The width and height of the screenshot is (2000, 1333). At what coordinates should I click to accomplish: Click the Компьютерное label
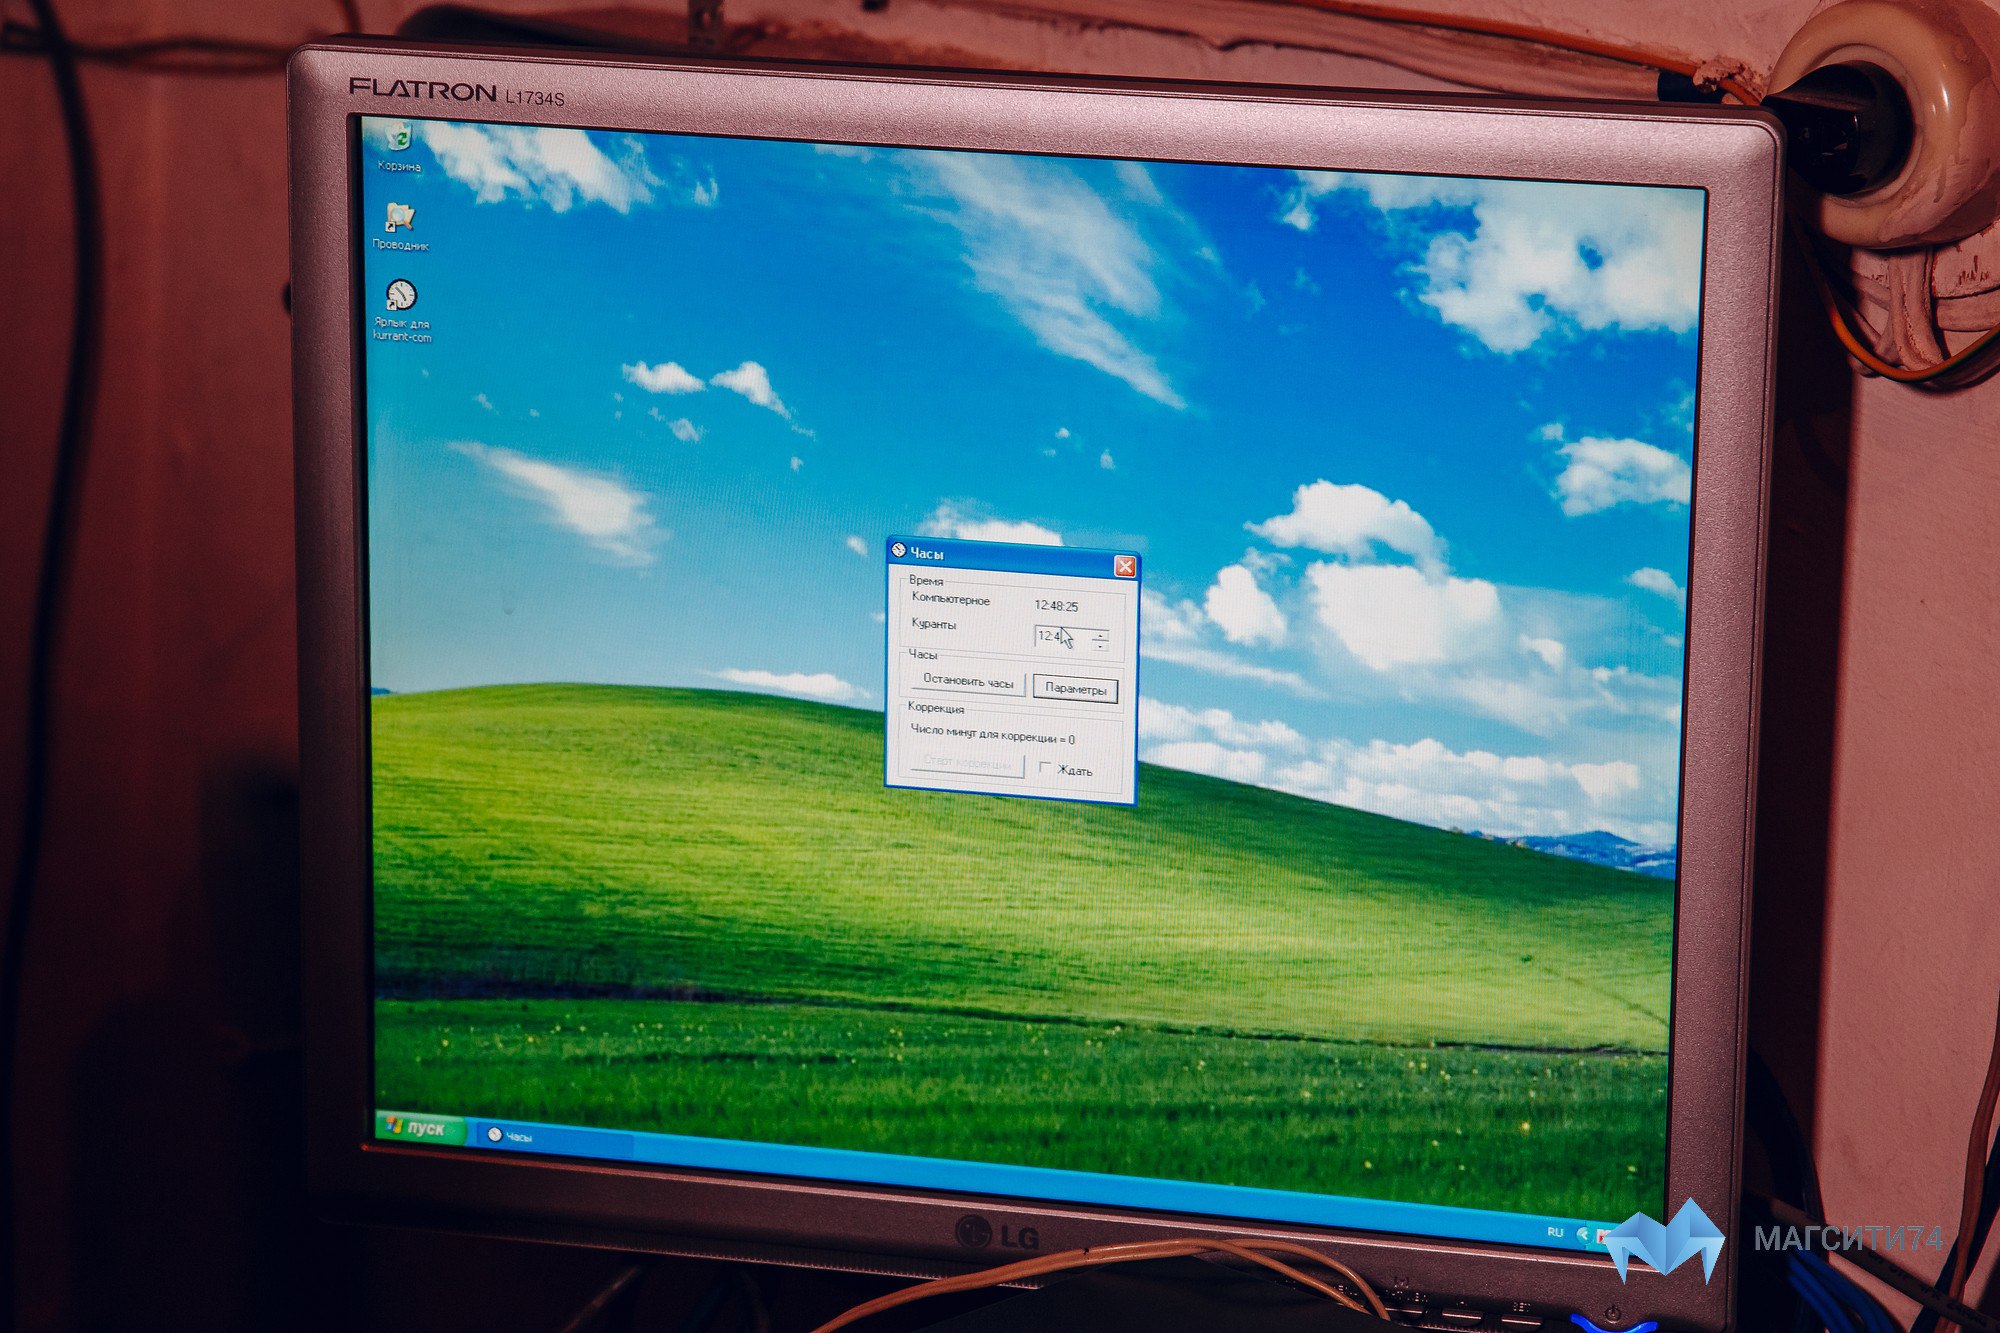pyautogui.click(x=950, y=599)
